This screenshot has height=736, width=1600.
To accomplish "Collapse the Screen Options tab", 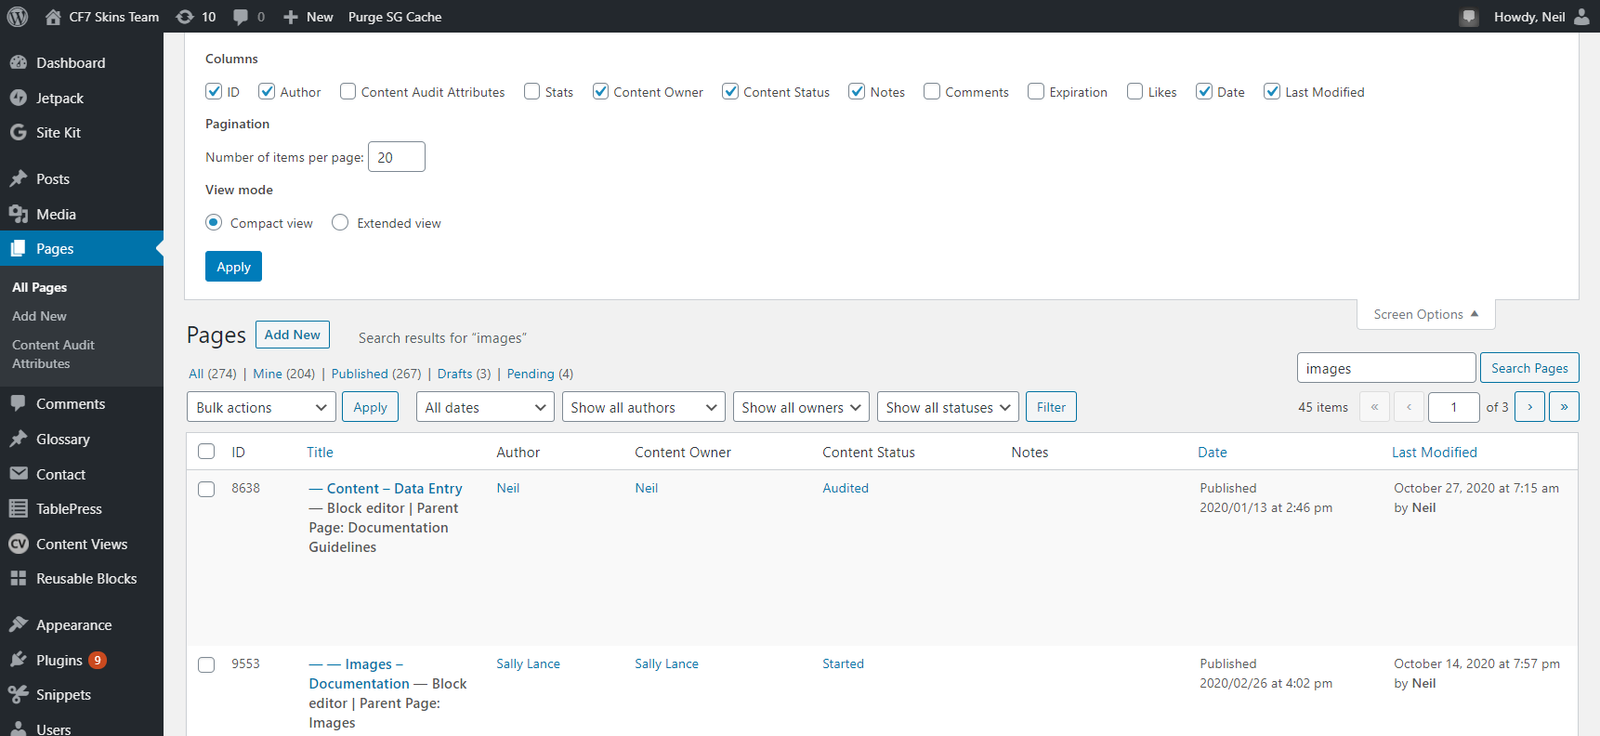I will [1425, 314].
